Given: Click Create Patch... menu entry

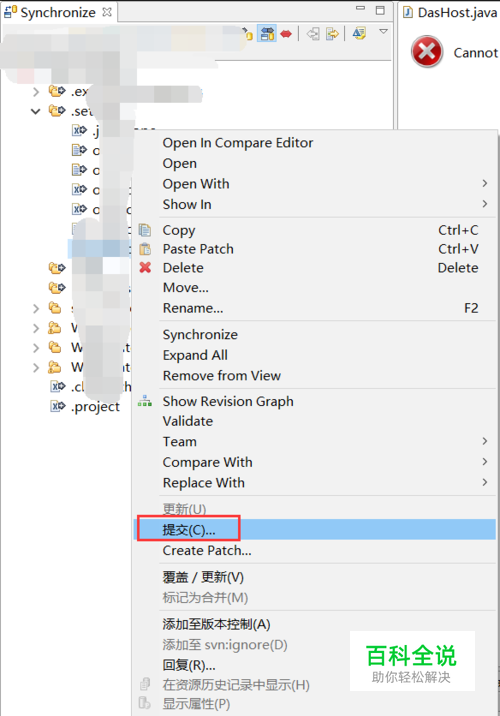Looking at the screenshot, I should [x=207, y=551].
